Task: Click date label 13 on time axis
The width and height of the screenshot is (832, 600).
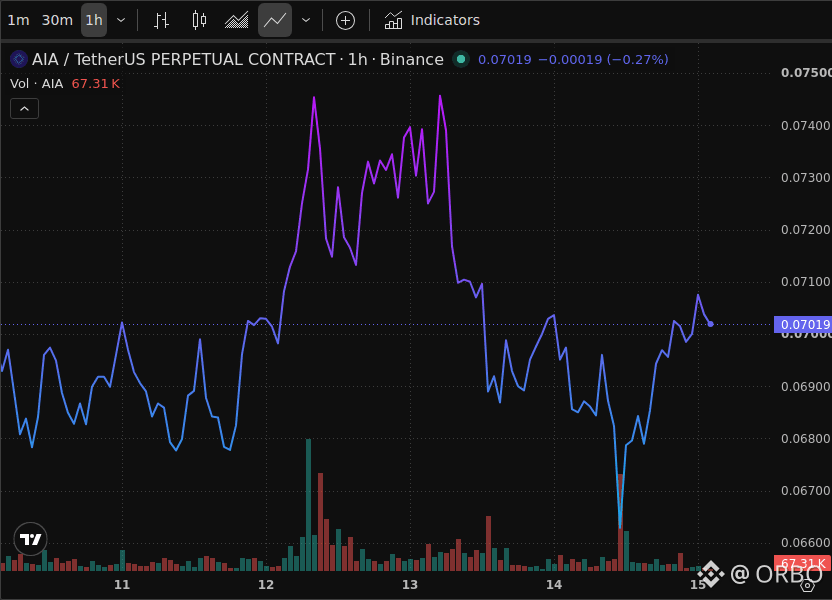Action: click(410, 585)
